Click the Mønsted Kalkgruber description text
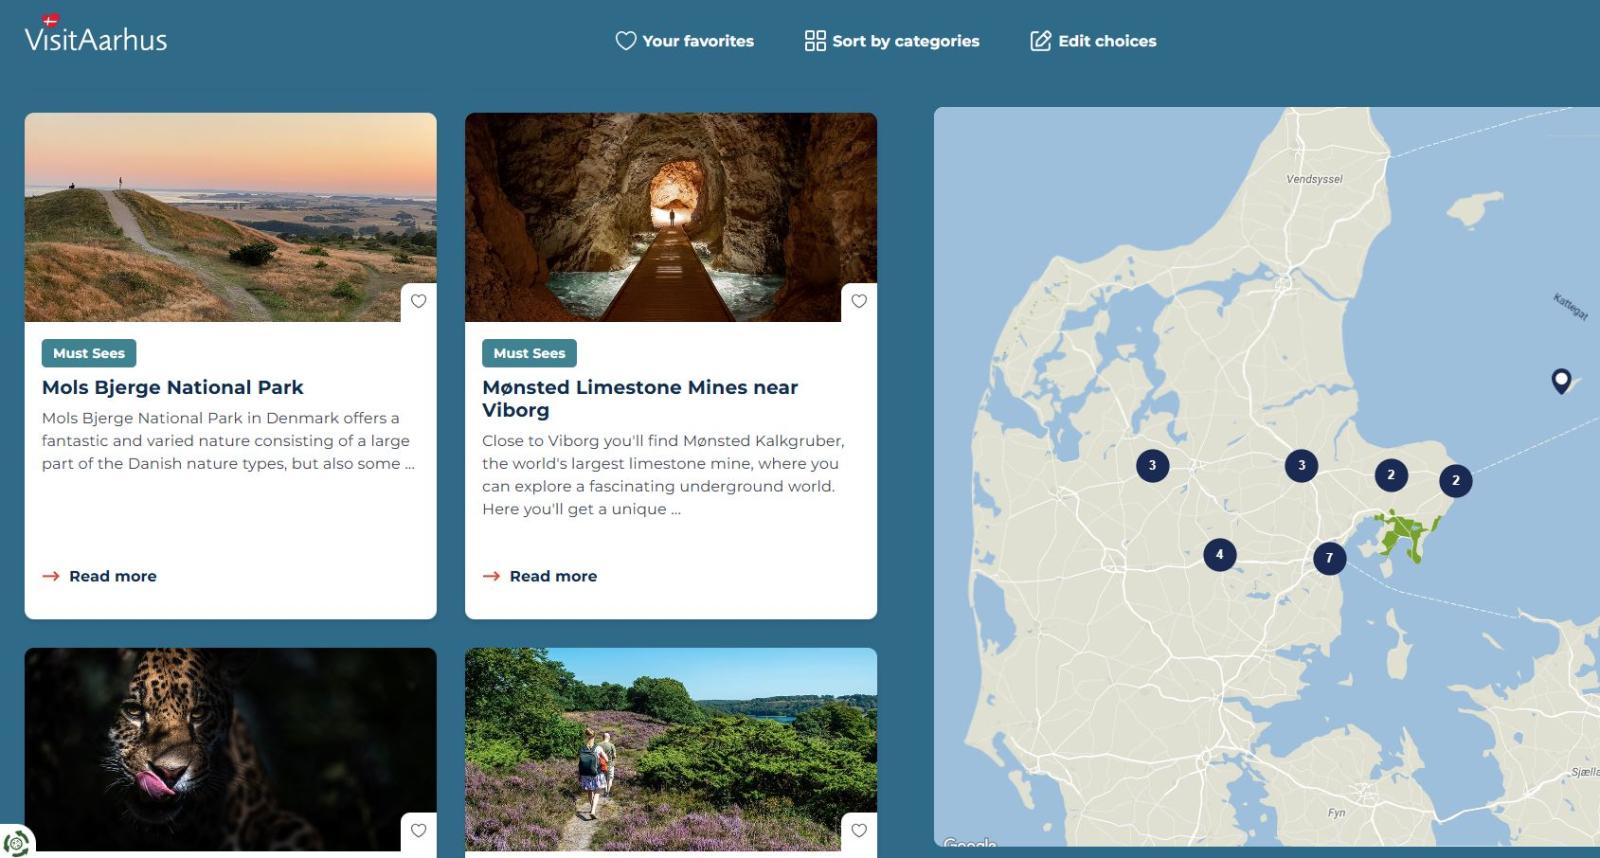This screenshot has height=858, width=1600. (663, 474)
